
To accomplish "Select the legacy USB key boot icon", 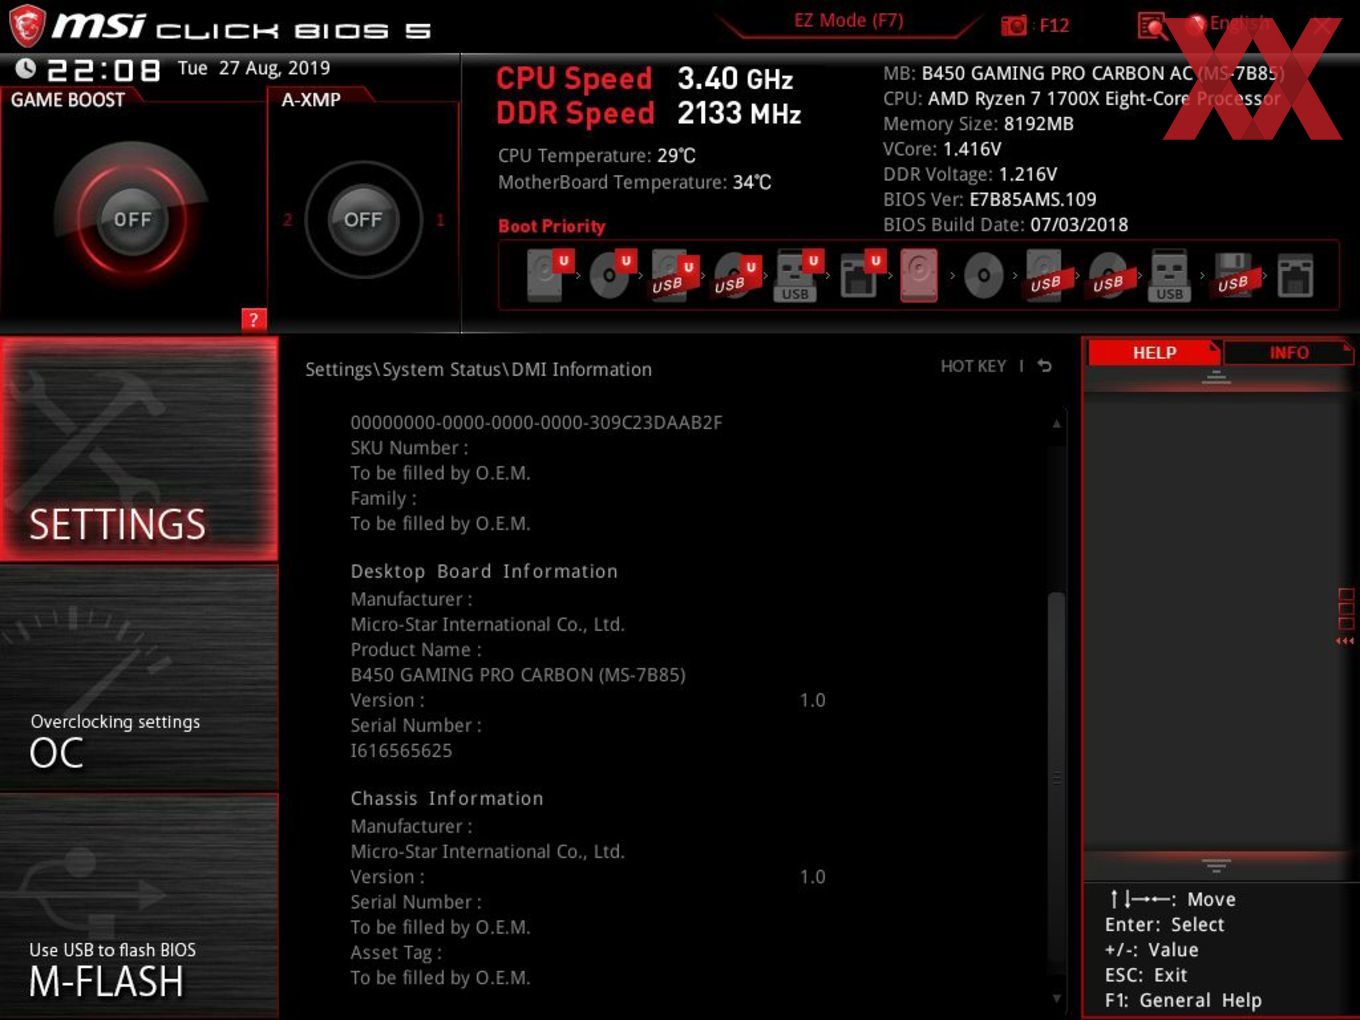I will (x=1170, y=275).
